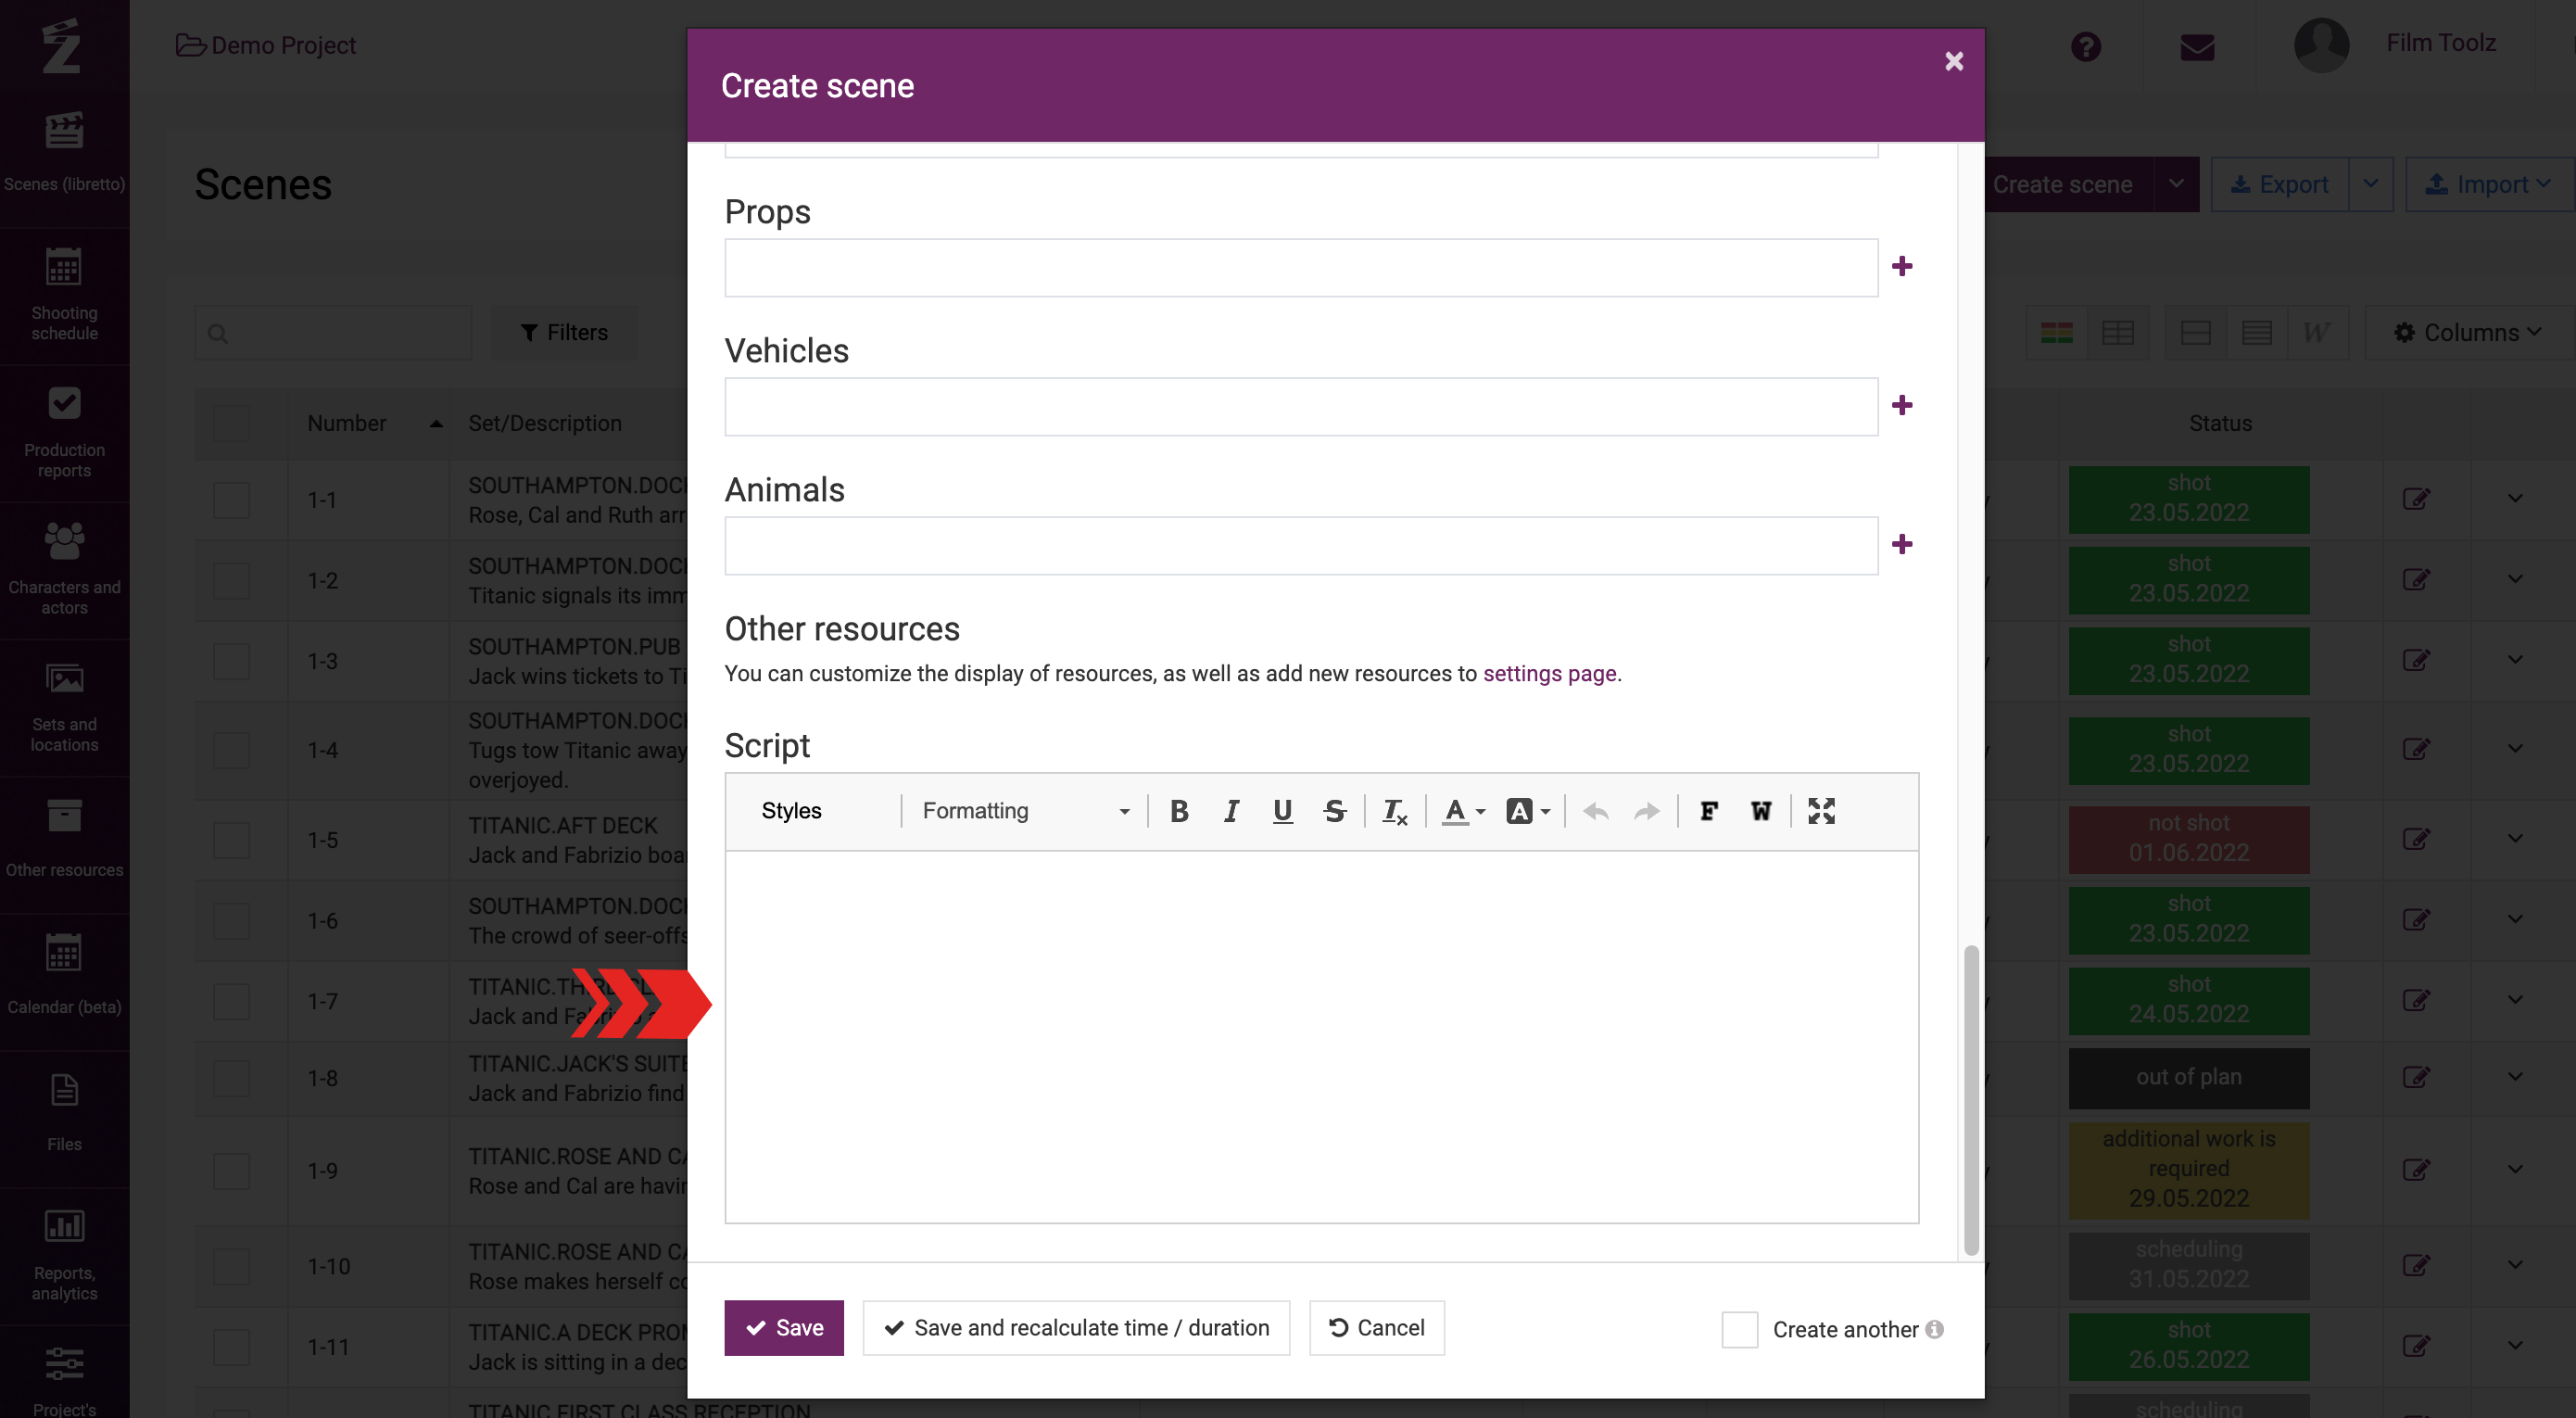This screenshot has width=2576, height=1418.
Task: Select the checkbox for scene 1-8
Action: point(231,1078)
